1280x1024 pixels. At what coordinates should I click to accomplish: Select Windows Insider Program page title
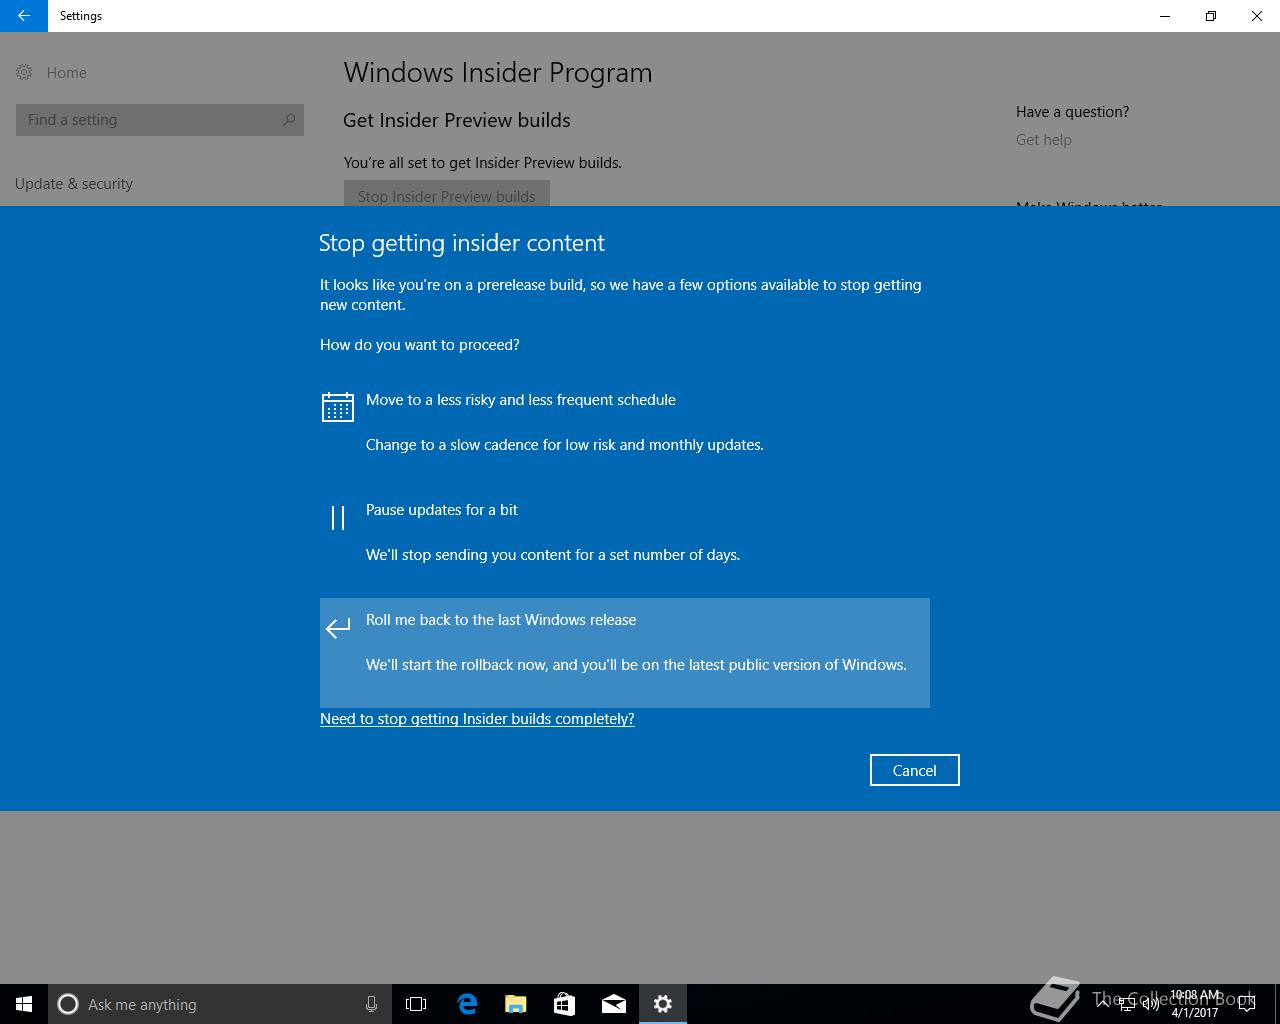[498, 73]
